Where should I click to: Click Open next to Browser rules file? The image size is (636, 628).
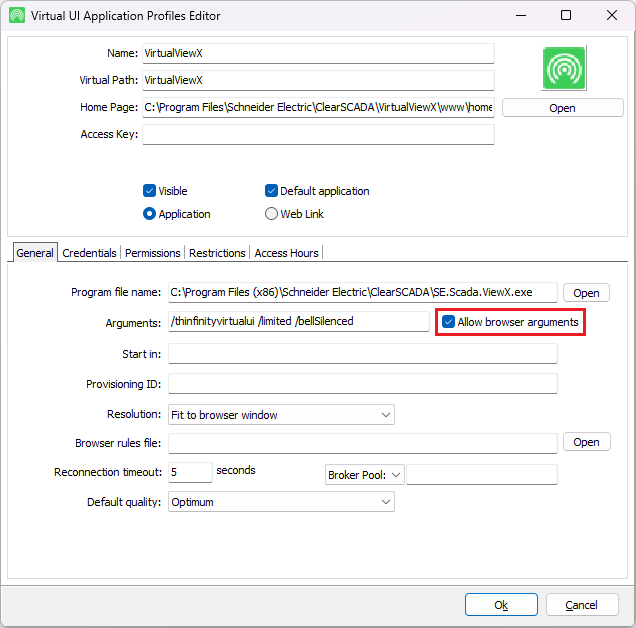[x=586, y=442]
